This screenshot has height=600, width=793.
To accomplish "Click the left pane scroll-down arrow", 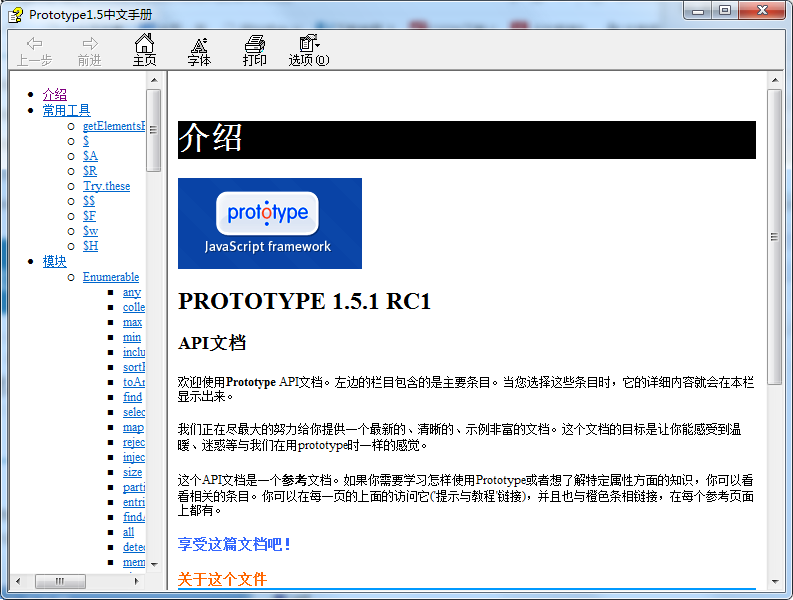I will pos(153,564).
